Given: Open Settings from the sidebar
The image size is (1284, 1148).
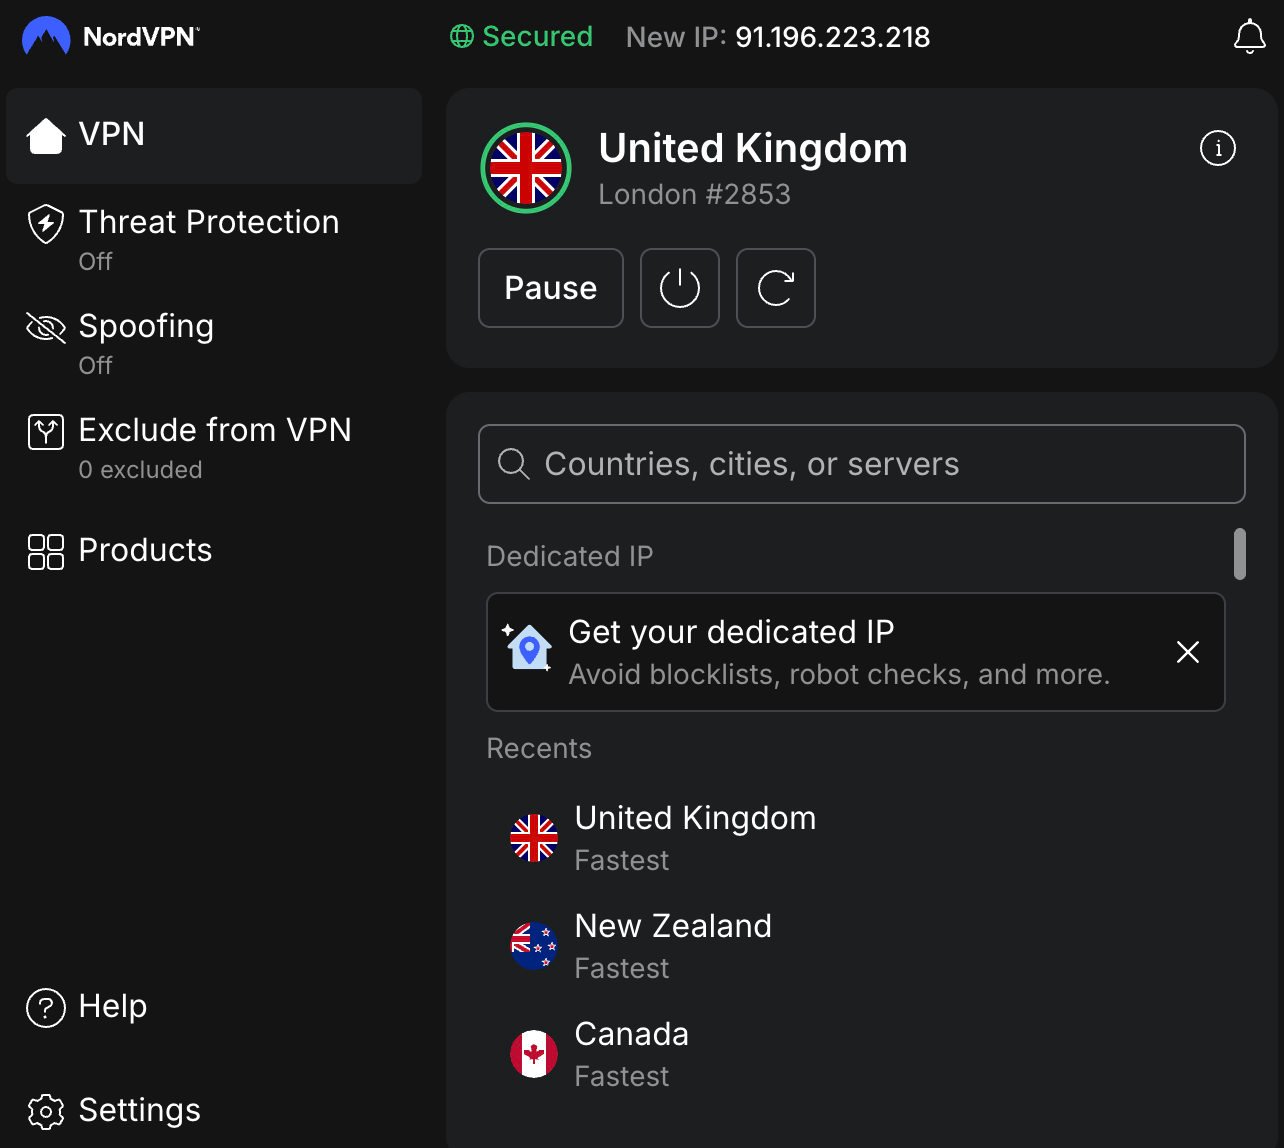Looking at the screenshot, I should coord(214,1111).
